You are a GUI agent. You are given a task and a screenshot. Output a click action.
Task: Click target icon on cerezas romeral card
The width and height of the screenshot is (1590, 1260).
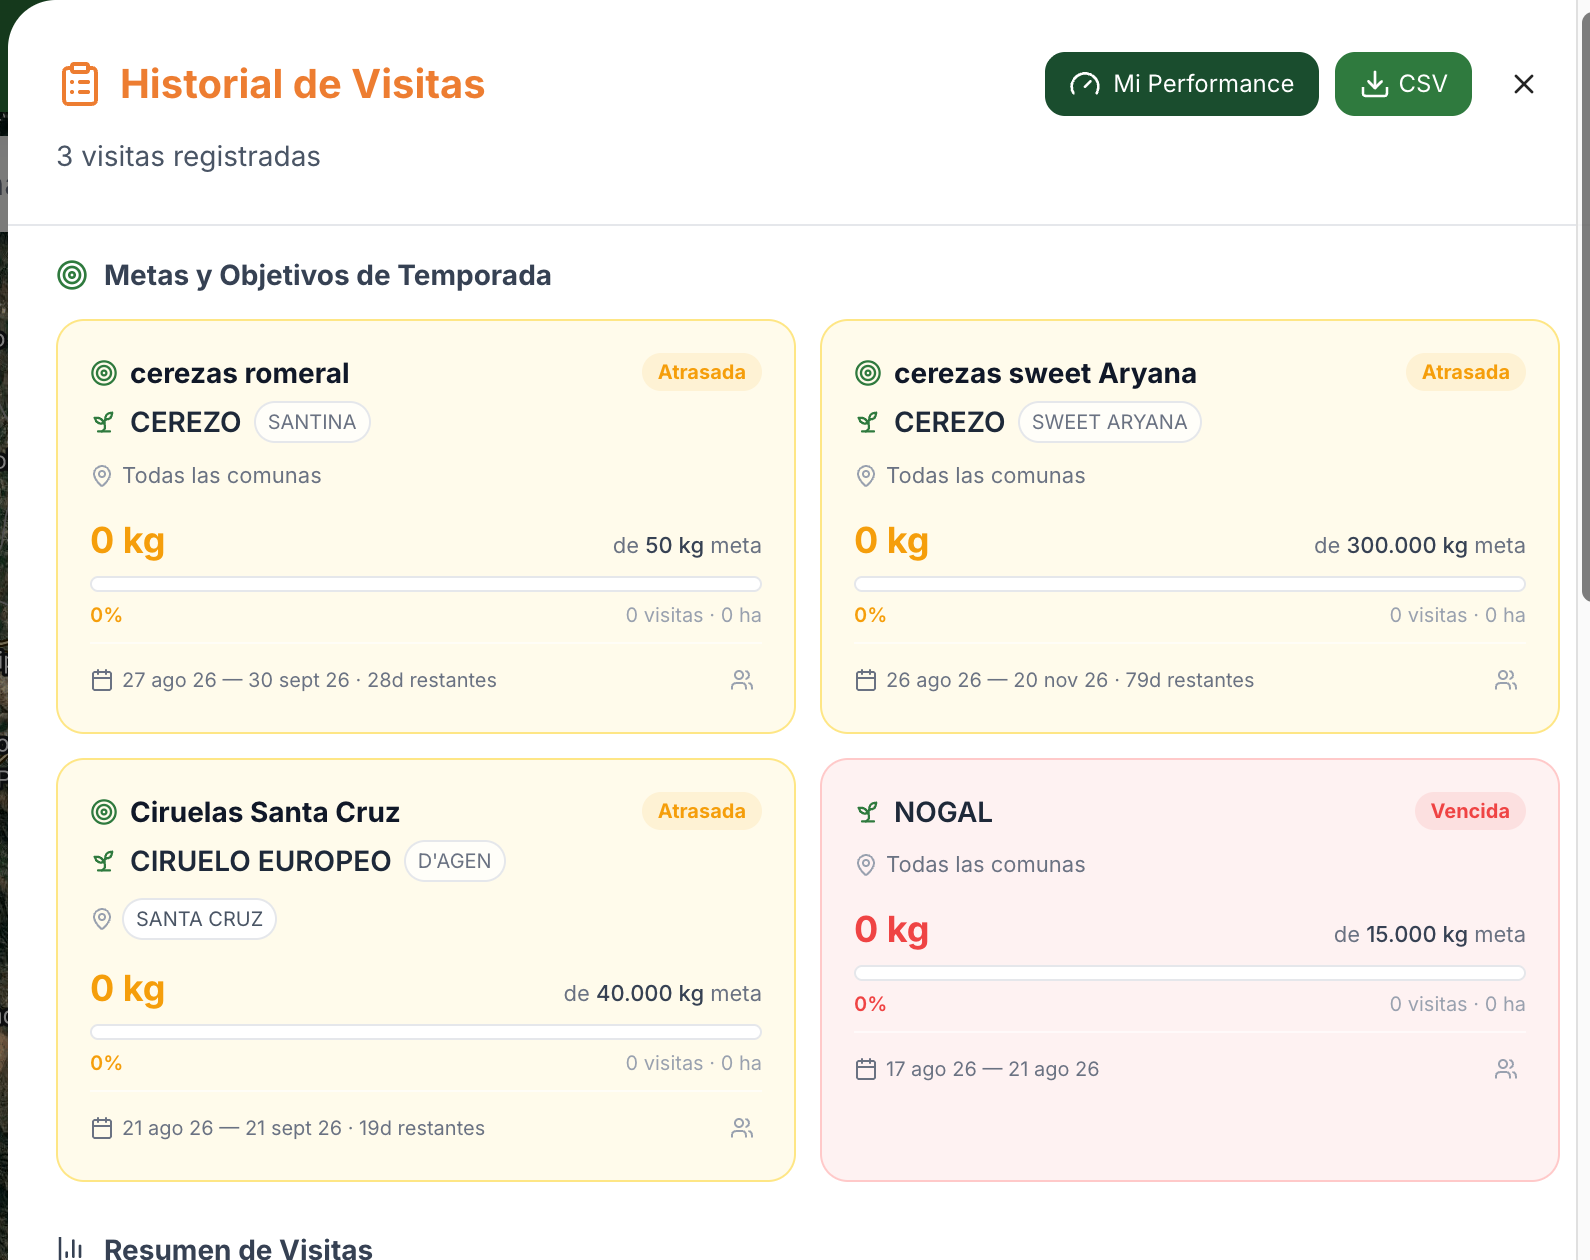pyautogui.click(x=104, y=373)
